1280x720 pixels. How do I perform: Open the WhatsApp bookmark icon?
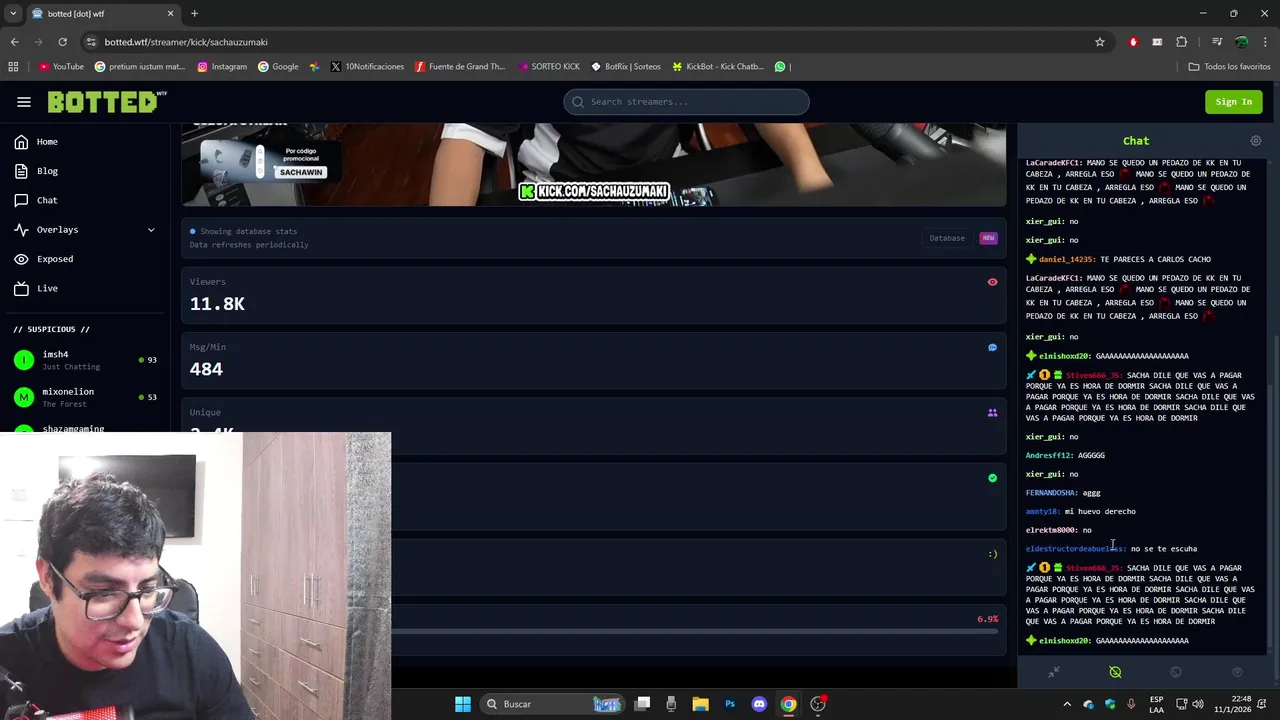780,67
